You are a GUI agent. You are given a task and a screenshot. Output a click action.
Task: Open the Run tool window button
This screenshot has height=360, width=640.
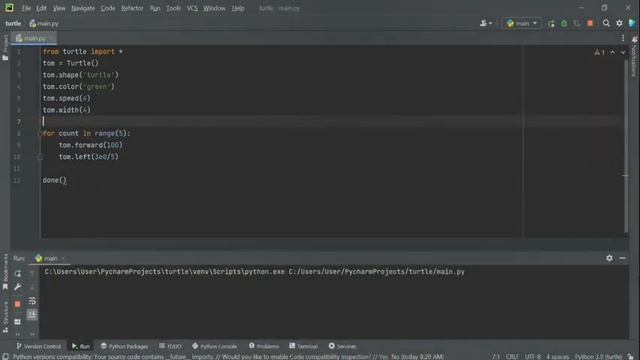pyautogui.click(x=81, y=346)
